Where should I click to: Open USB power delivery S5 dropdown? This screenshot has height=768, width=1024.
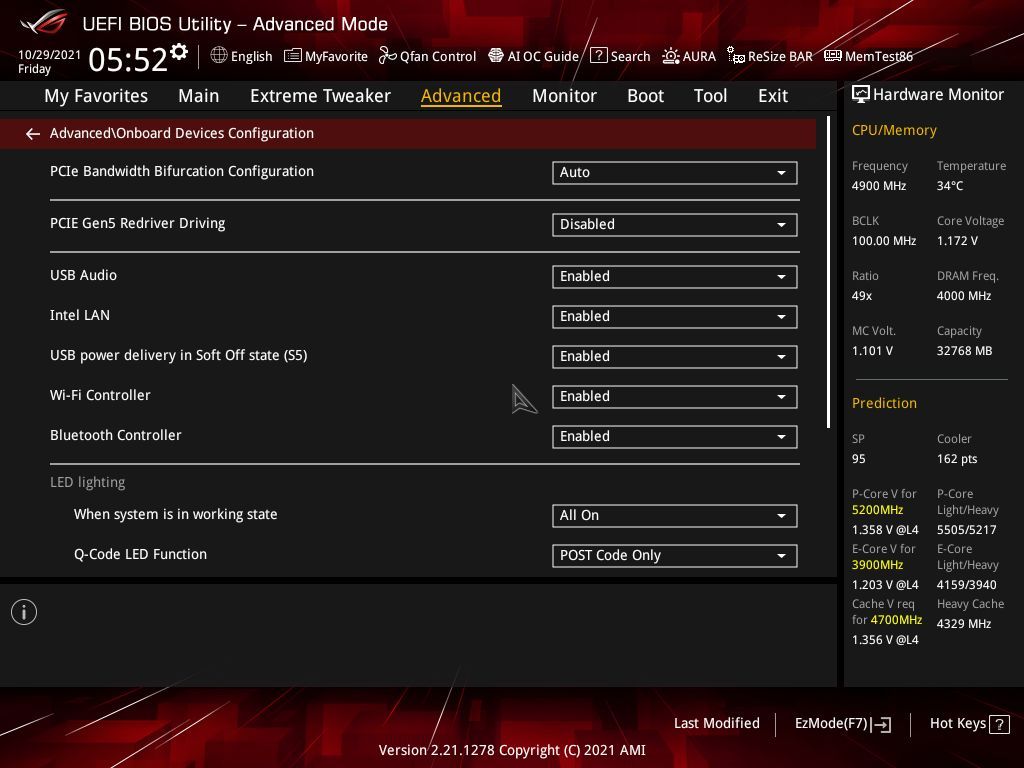point(675,357)
